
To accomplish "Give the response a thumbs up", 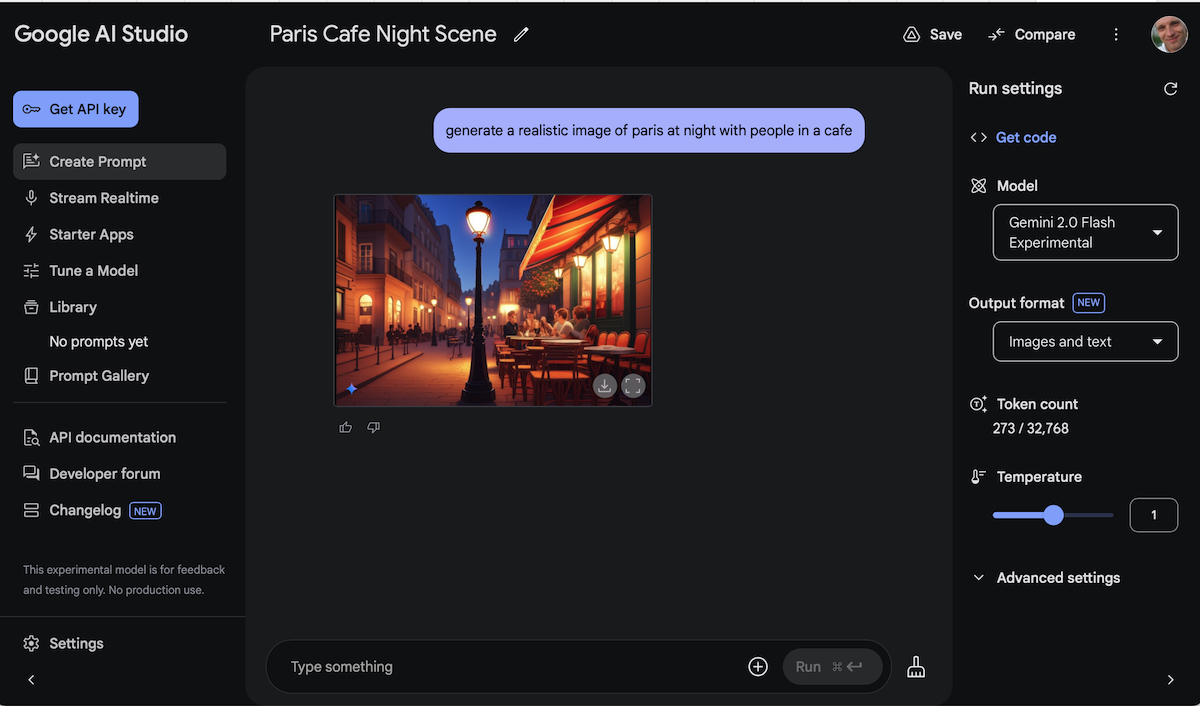I will [346, 427].
